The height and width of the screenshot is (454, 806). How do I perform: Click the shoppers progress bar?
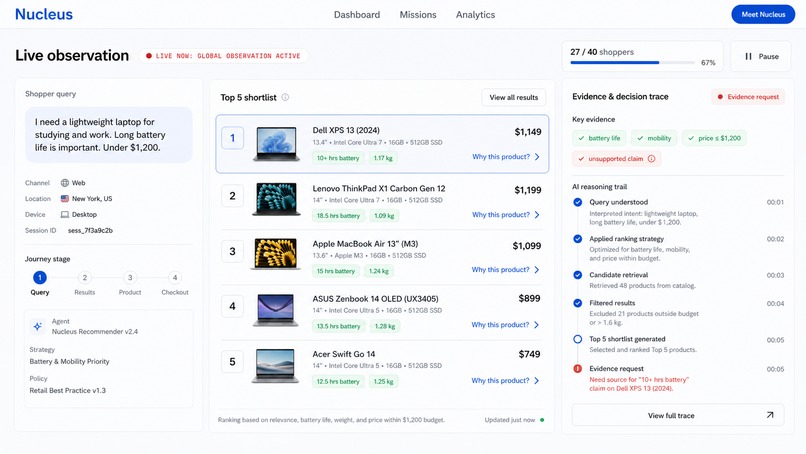632,63
